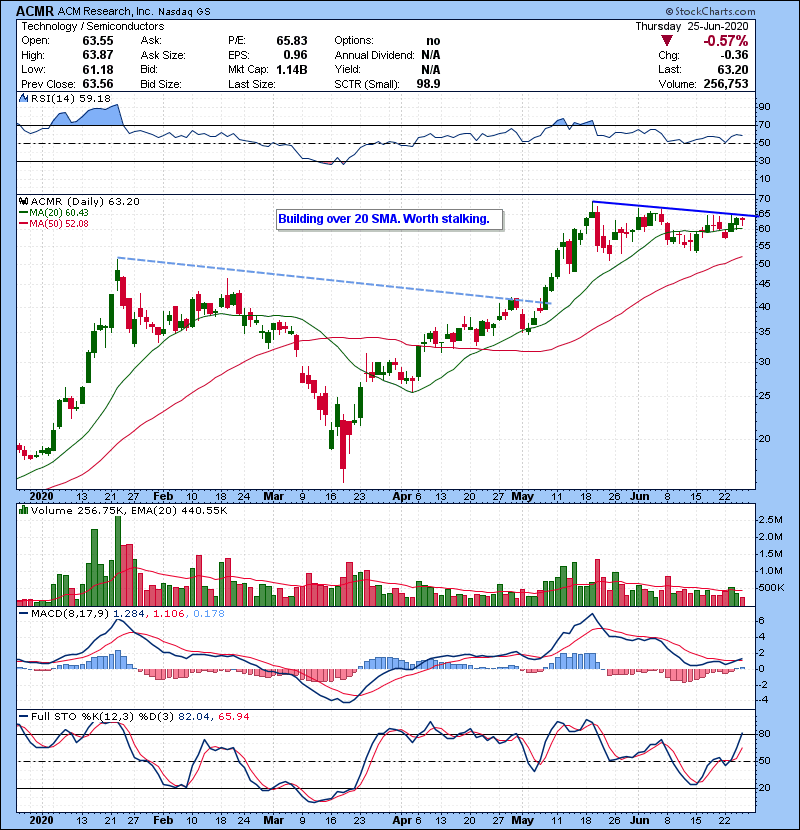Select the bold "ACMR" ticker symbol
Image resolution: width=800 pixels, height=830 pixels.
click(x=35, y=11)
